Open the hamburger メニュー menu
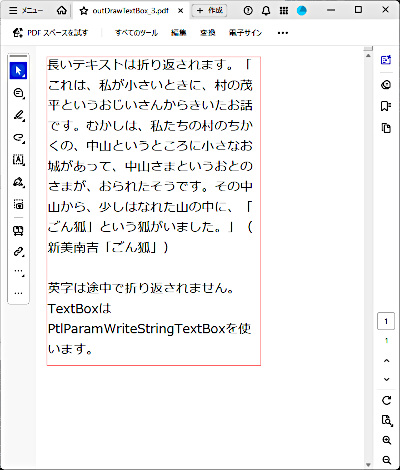The width and height of the screenshot is (400, 470). click(26, 10)
